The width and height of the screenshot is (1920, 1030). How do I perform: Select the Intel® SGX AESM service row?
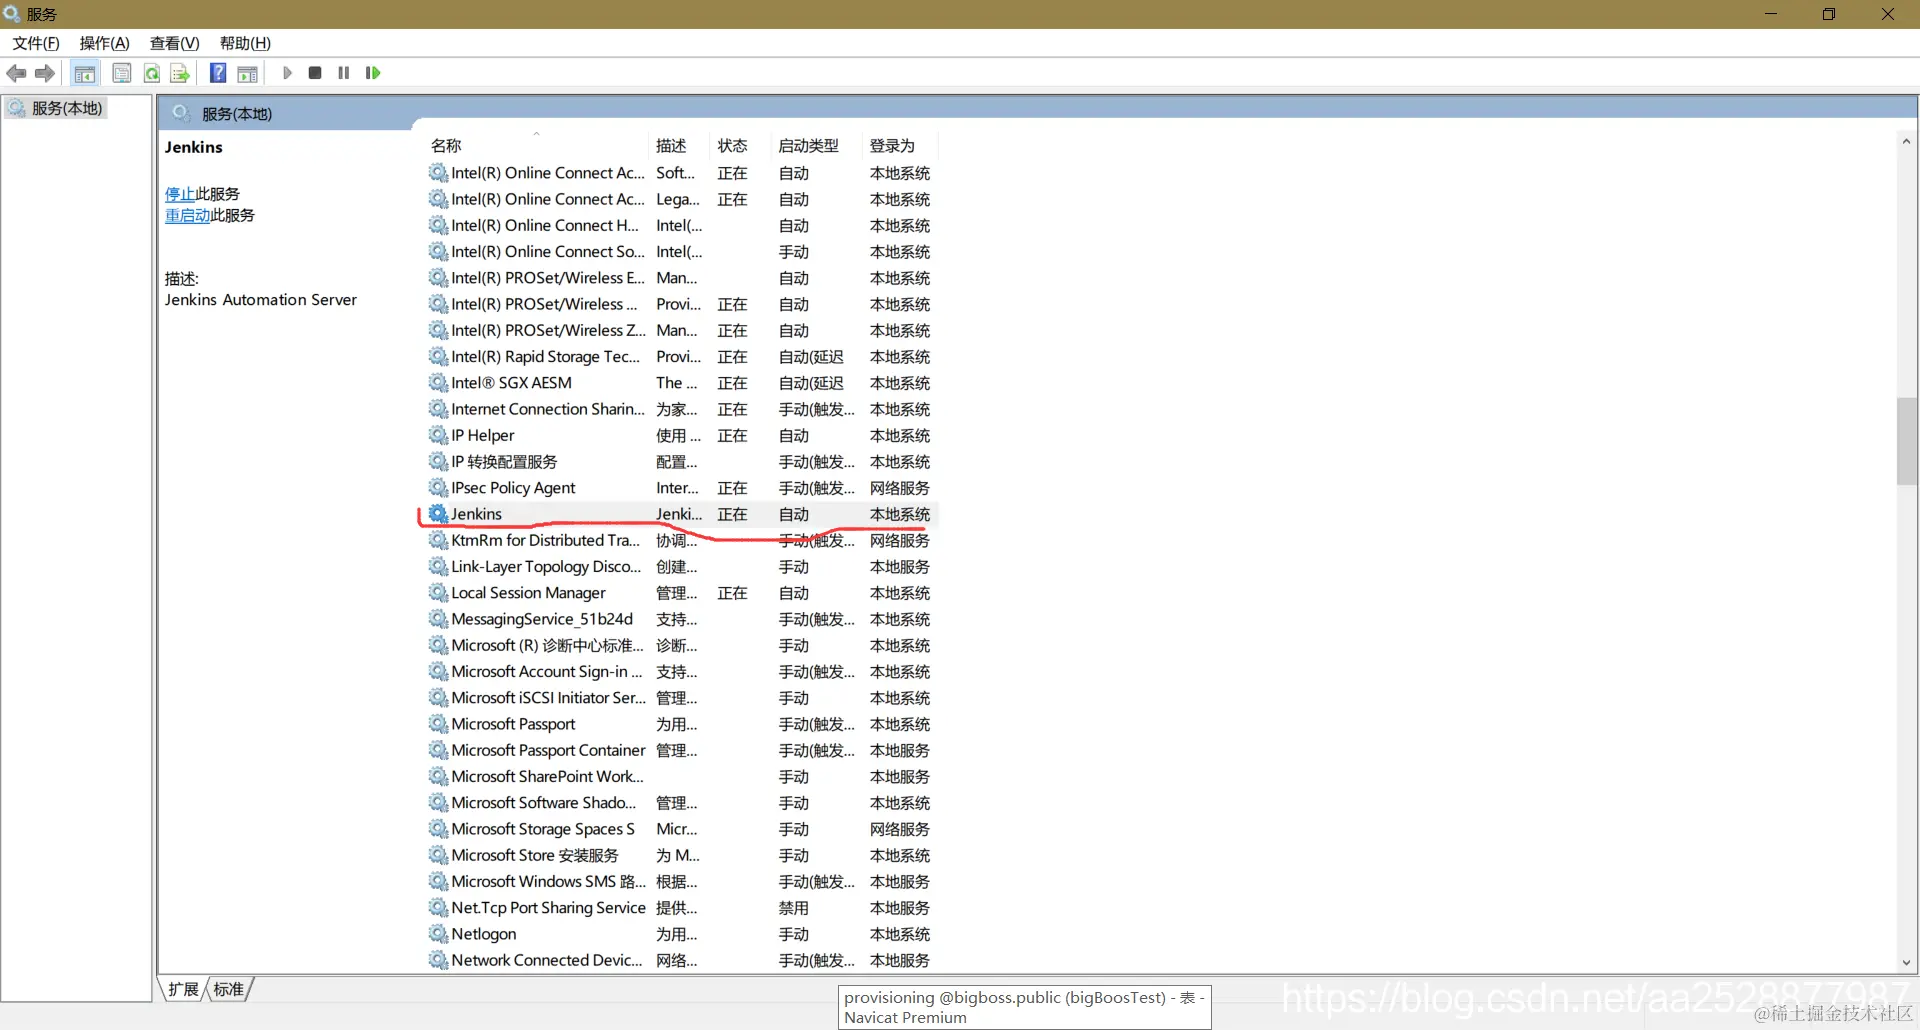click(x=683, y=383)
